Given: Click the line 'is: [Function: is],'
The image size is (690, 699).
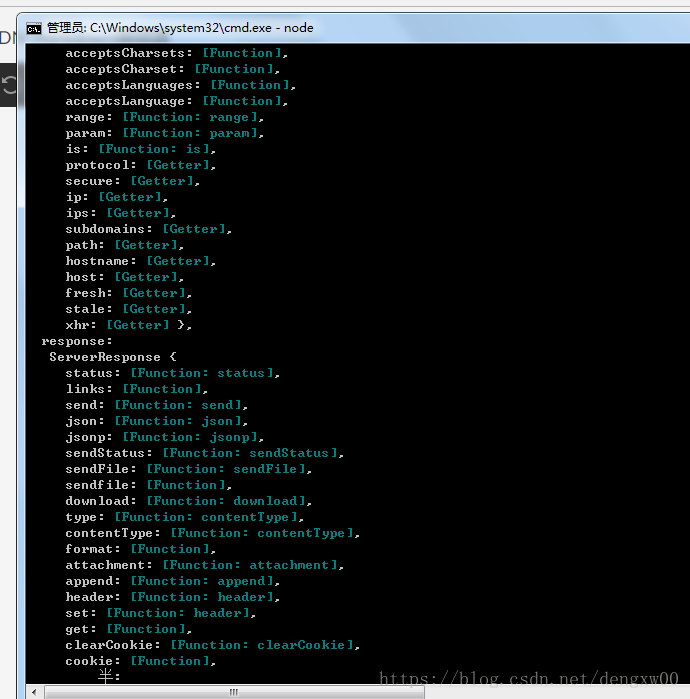Looking at the screenshot, I should 140,149.
